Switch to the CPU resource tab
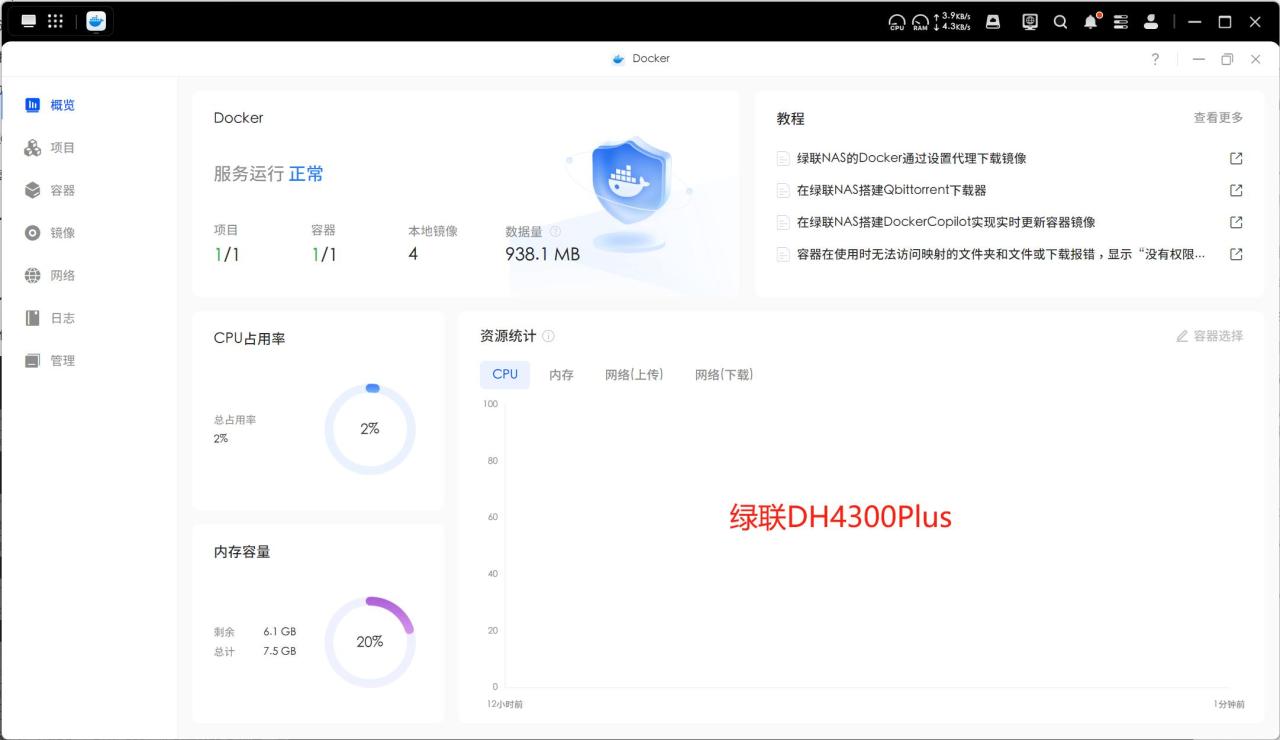The image size is (1280, 740). (505, 374)
